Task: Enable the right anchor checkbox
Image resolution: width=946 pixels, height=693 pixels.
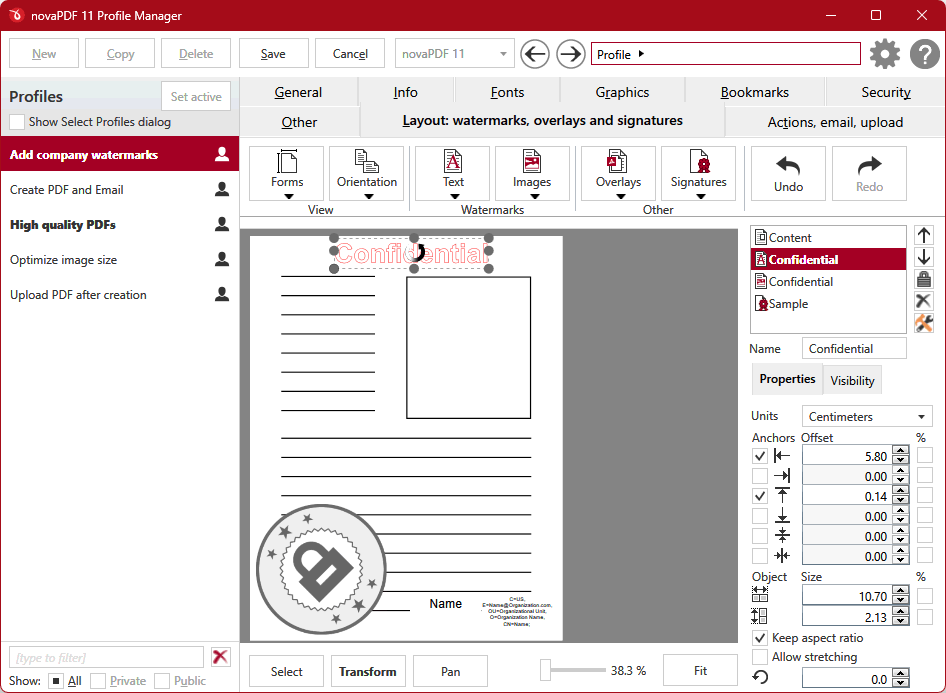Action: click(x=760, y=476)
